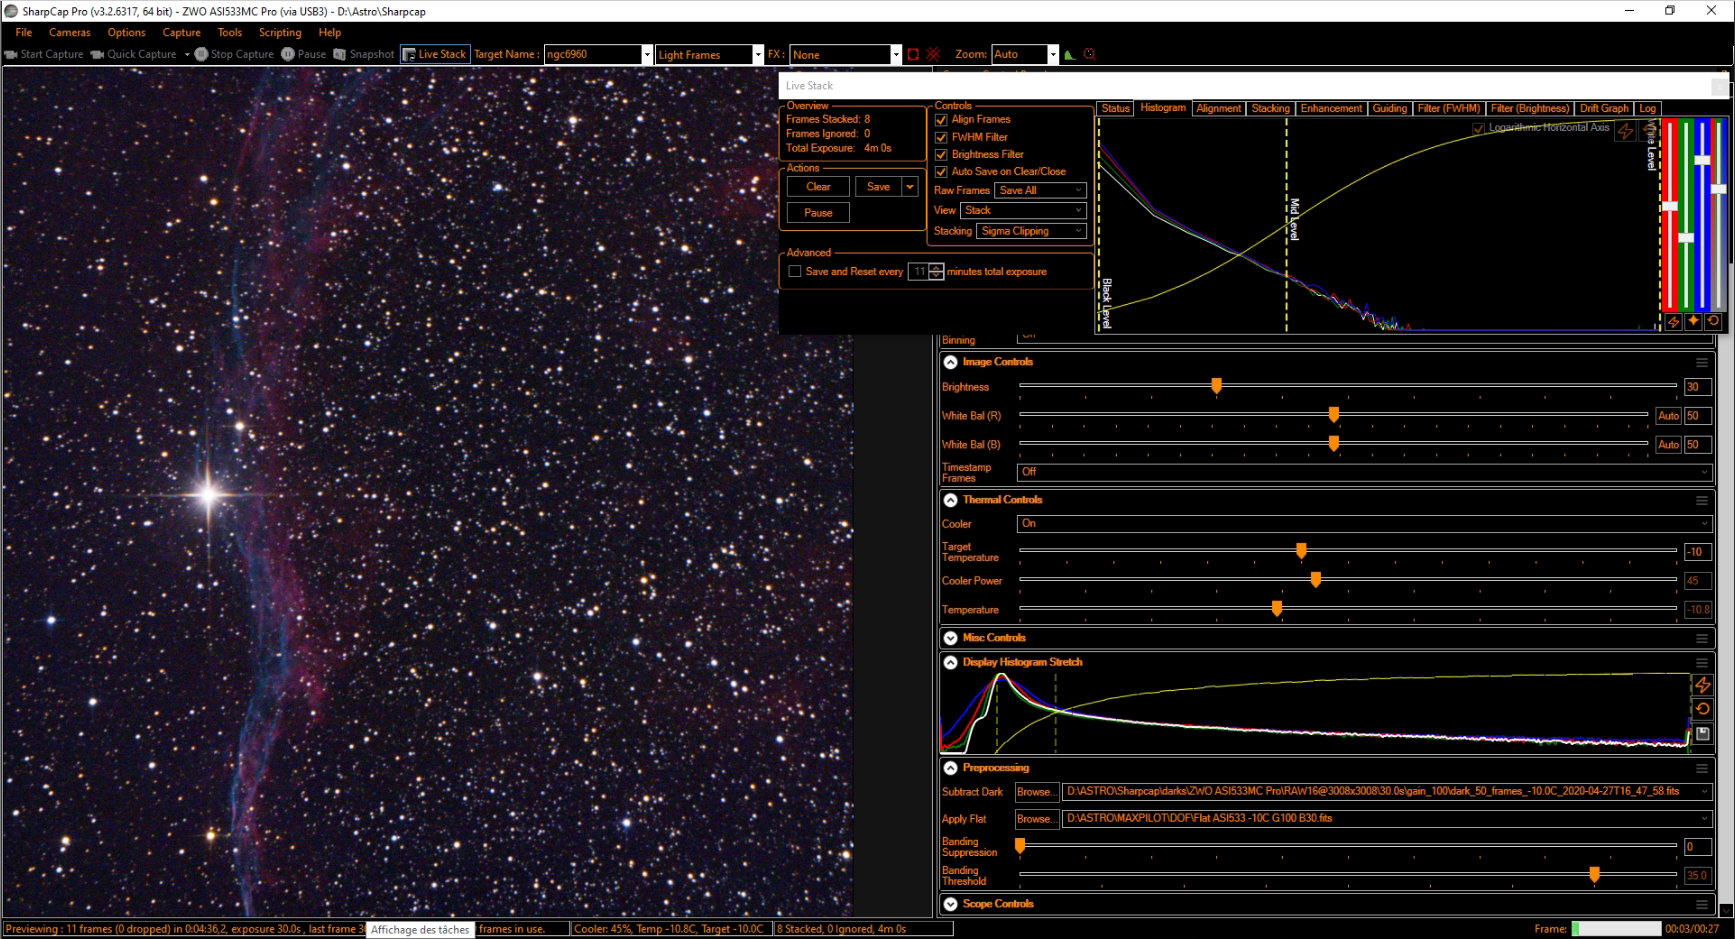Save the display histogram stretch settings
The image size is (1735, 939).
1702,734
